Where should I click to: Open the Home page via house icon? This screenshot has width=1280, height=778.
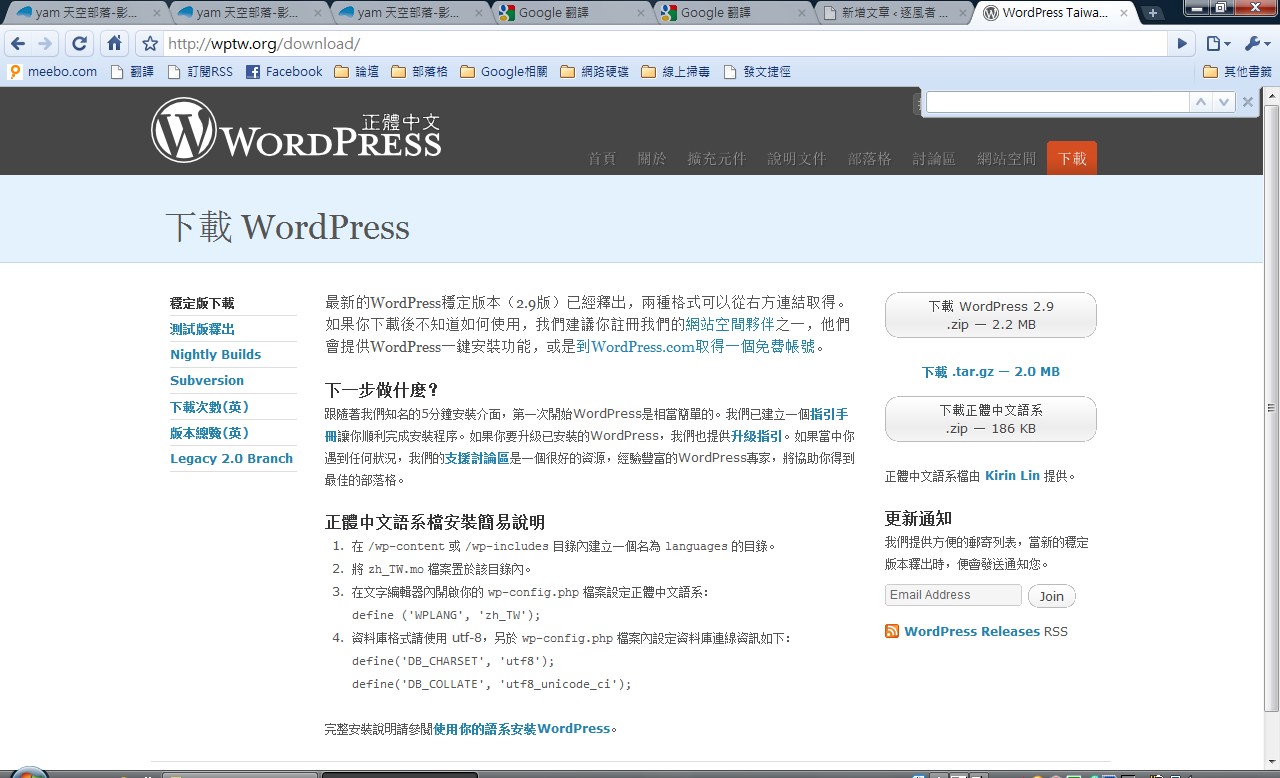click(114, 44)
